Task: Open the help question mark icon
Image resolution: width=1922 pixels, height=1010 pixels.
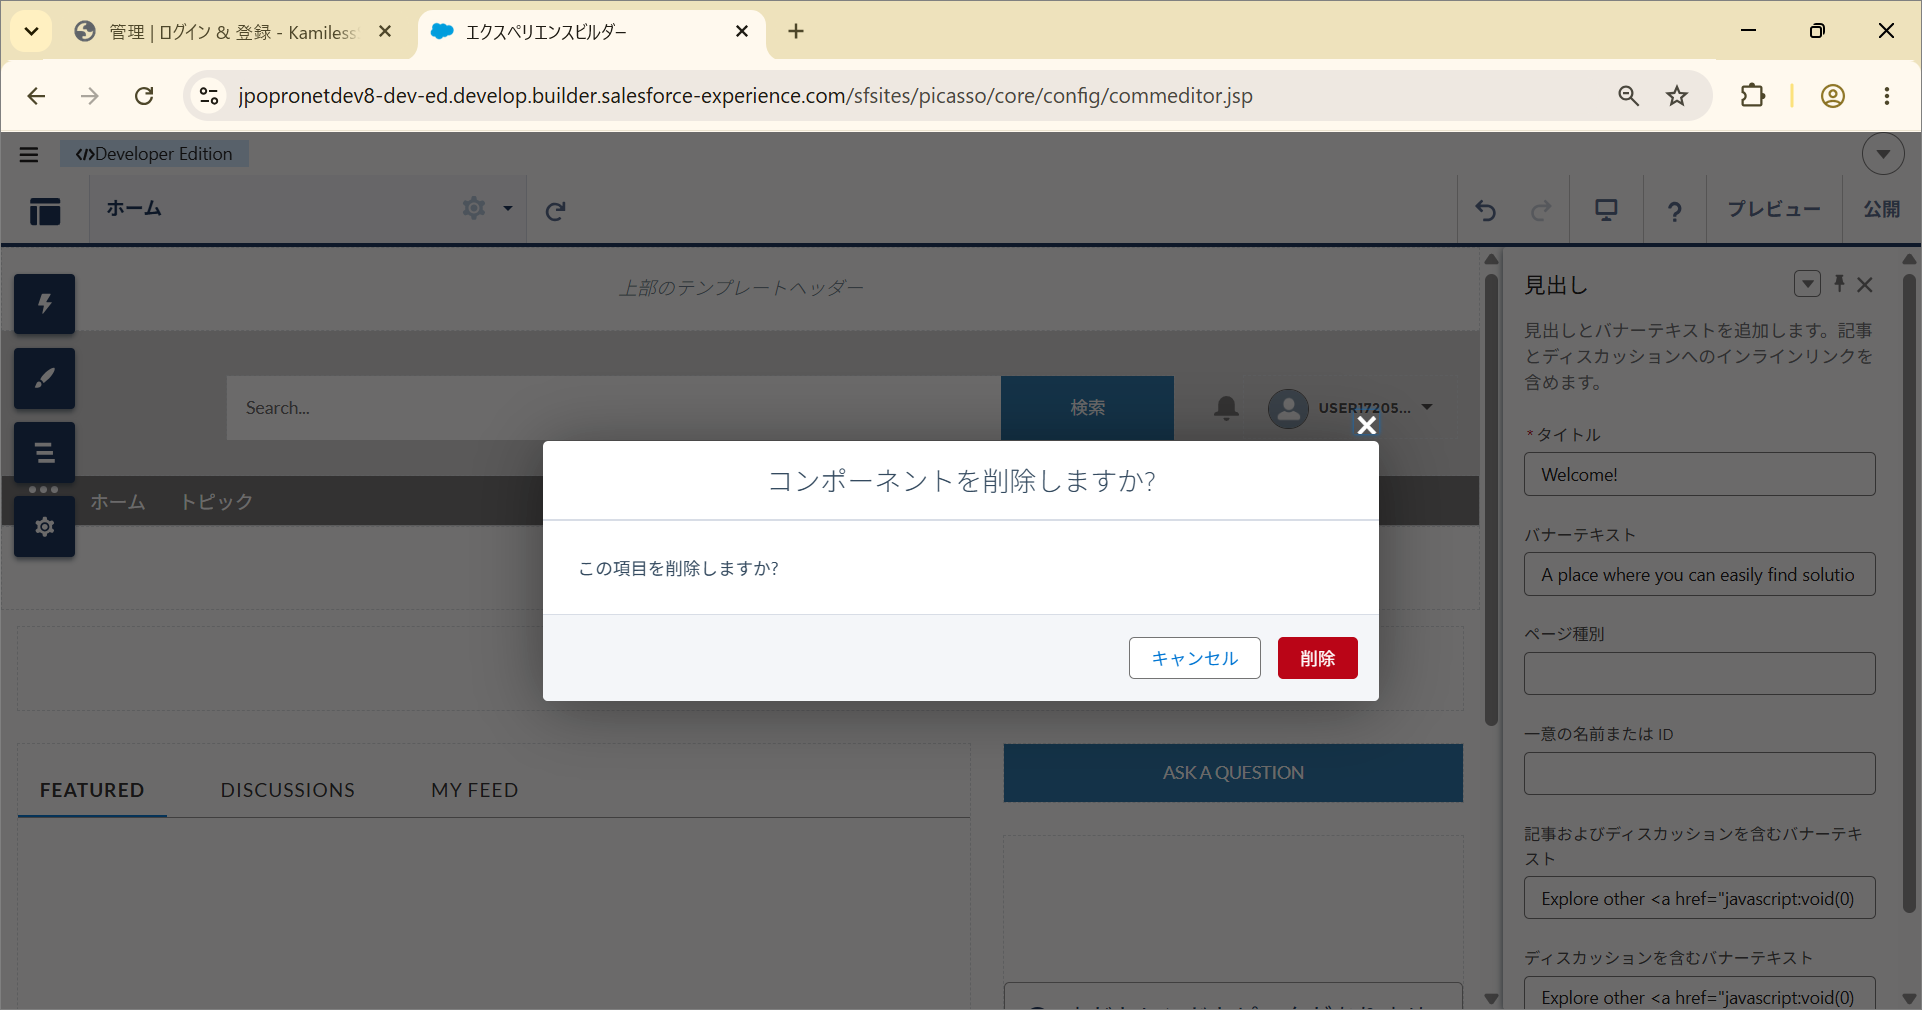Action: click(x=1674, y=211)
